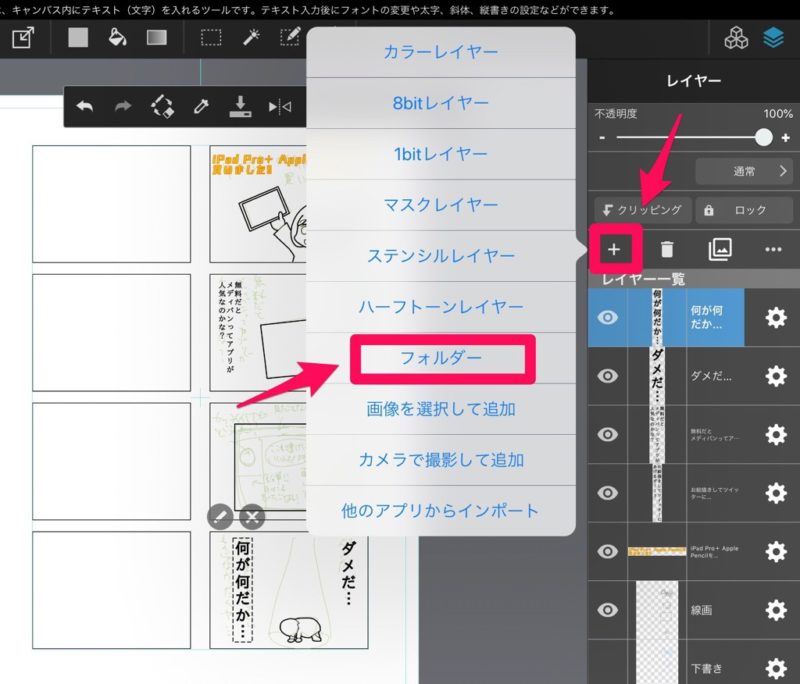Choose マスクレイヤー from the menu
Viewport: 800px width, 684px height.
pyautogui.click(x=441, y=205)
